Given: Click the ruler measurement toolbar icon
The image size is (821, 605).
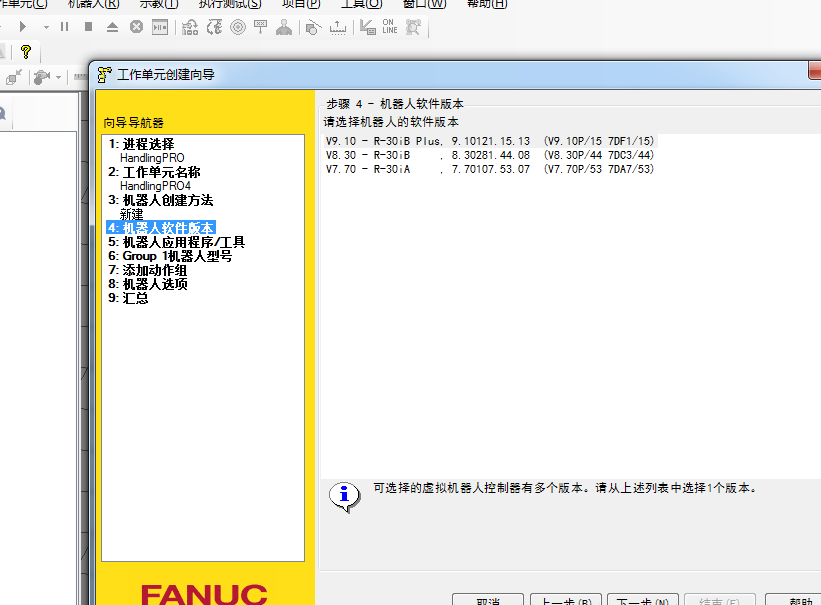Looking at the screenshot, I should (x=338, y=27).
